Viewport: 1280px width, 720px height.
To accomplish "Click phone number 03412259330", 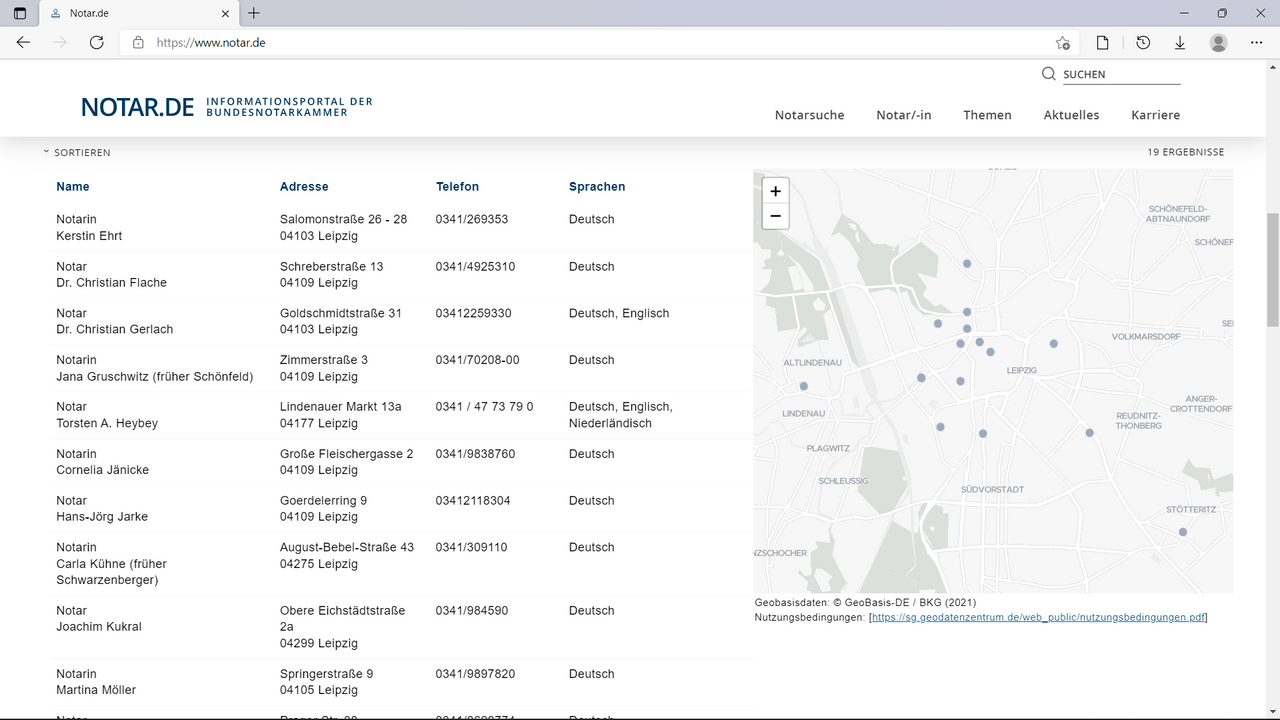I will pyautogui.click(x=473, y=313).
